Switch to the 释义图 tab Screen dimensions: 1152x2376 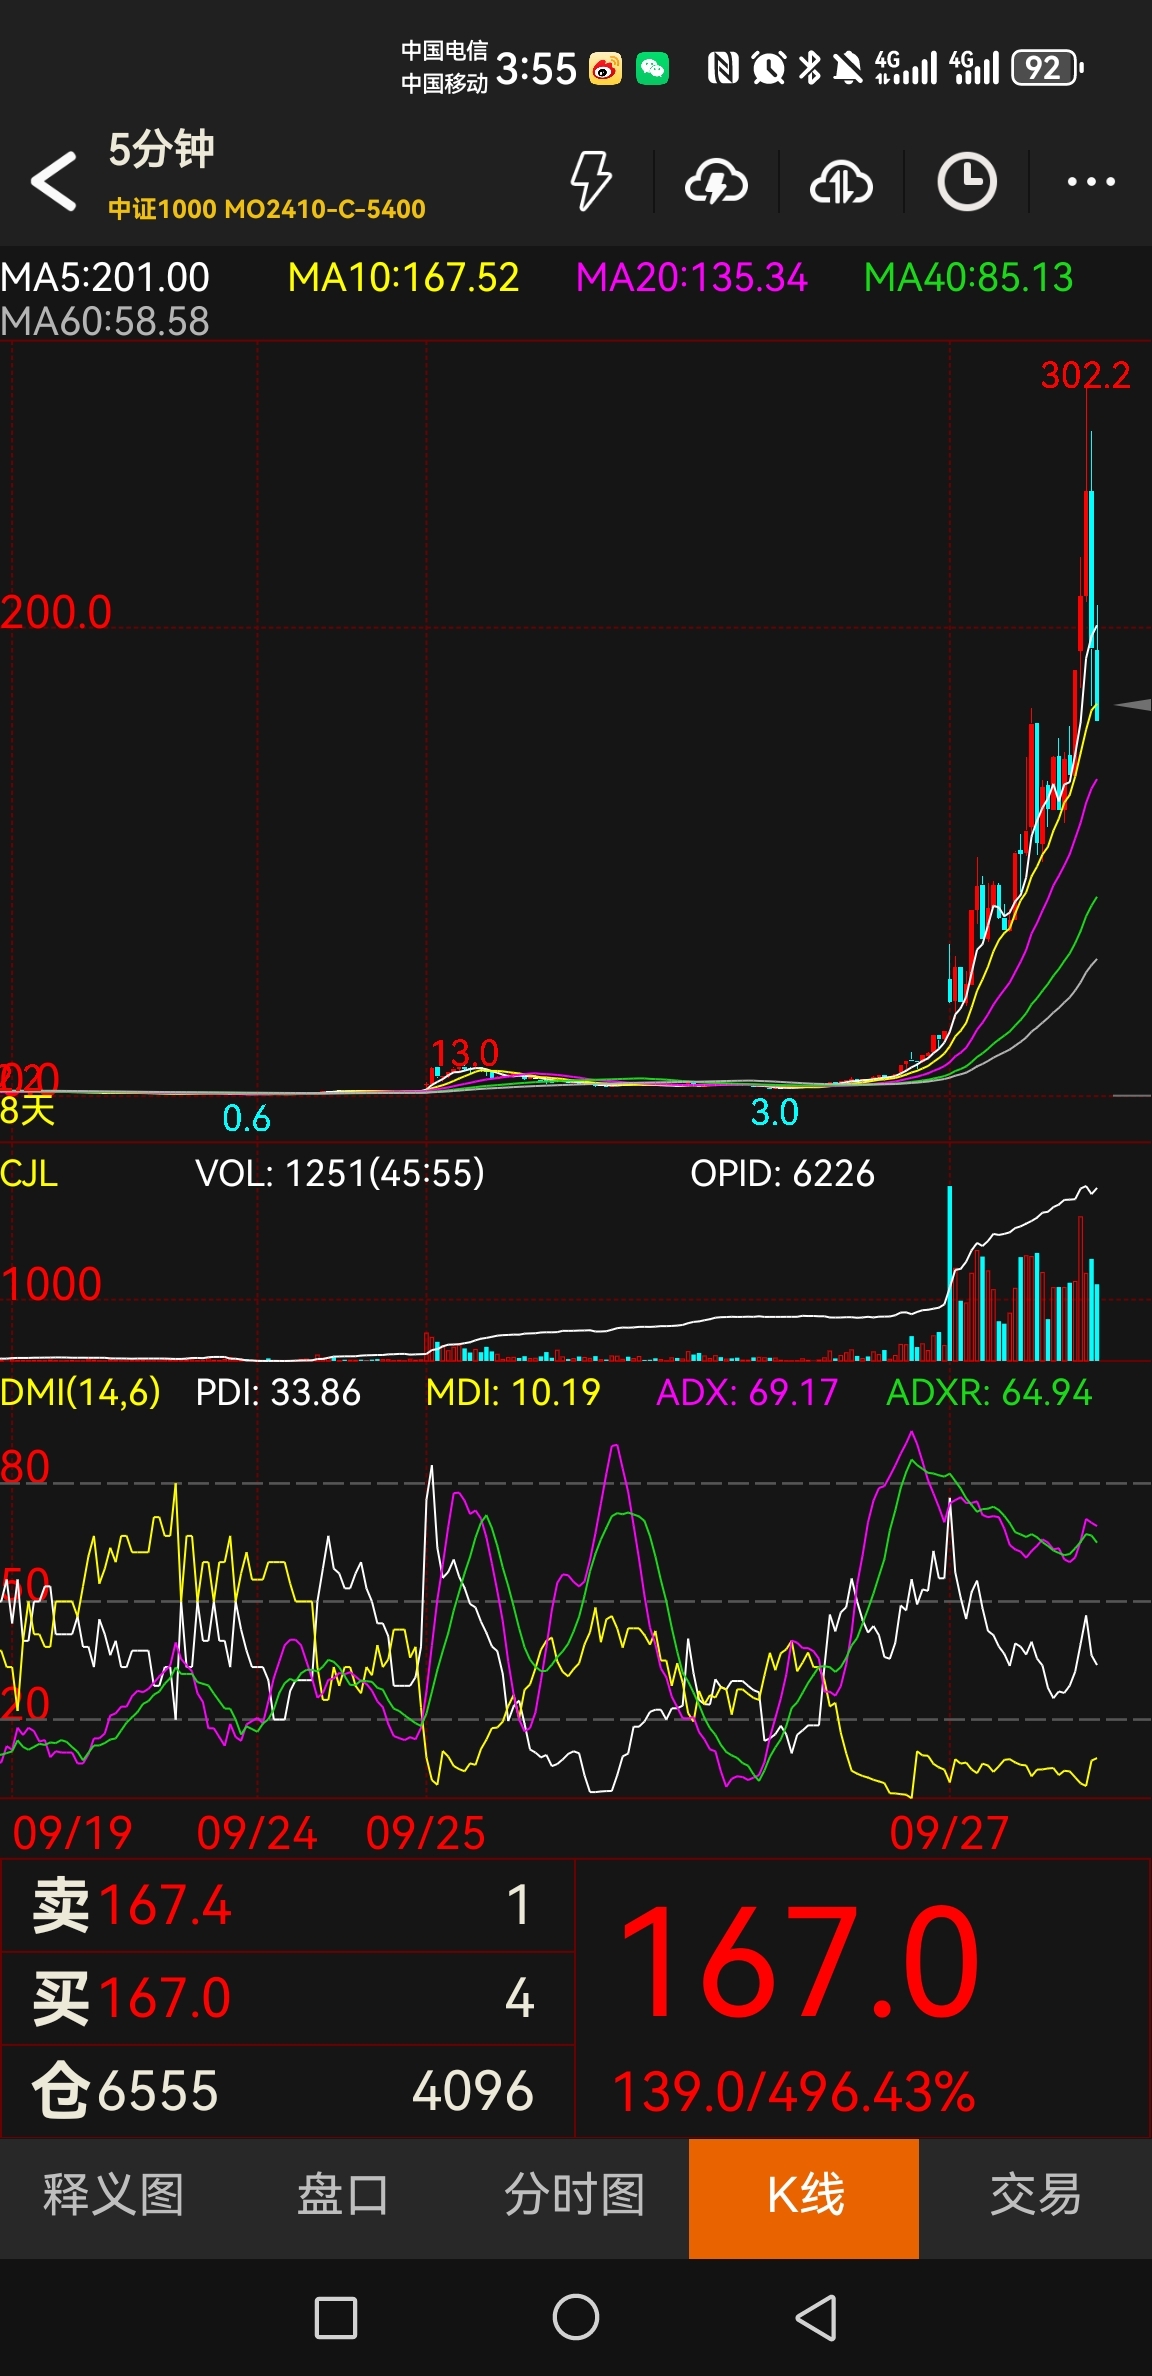(x=114, y=2195)
